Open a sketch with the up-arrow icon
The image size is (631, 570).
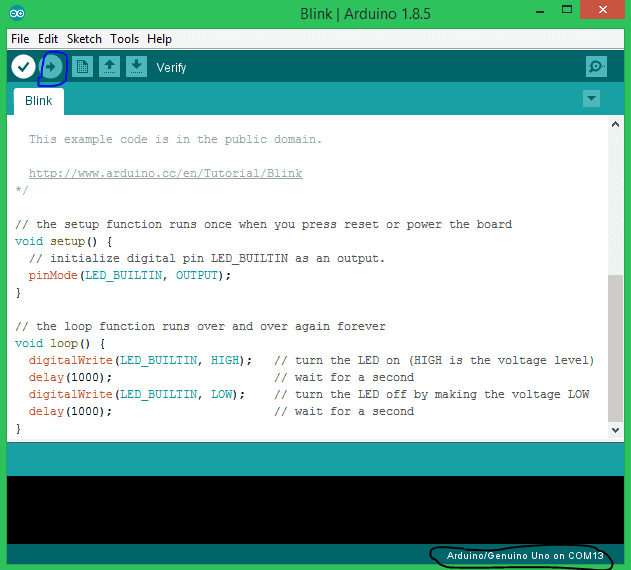pyautogui.click(x=109, y=67)
